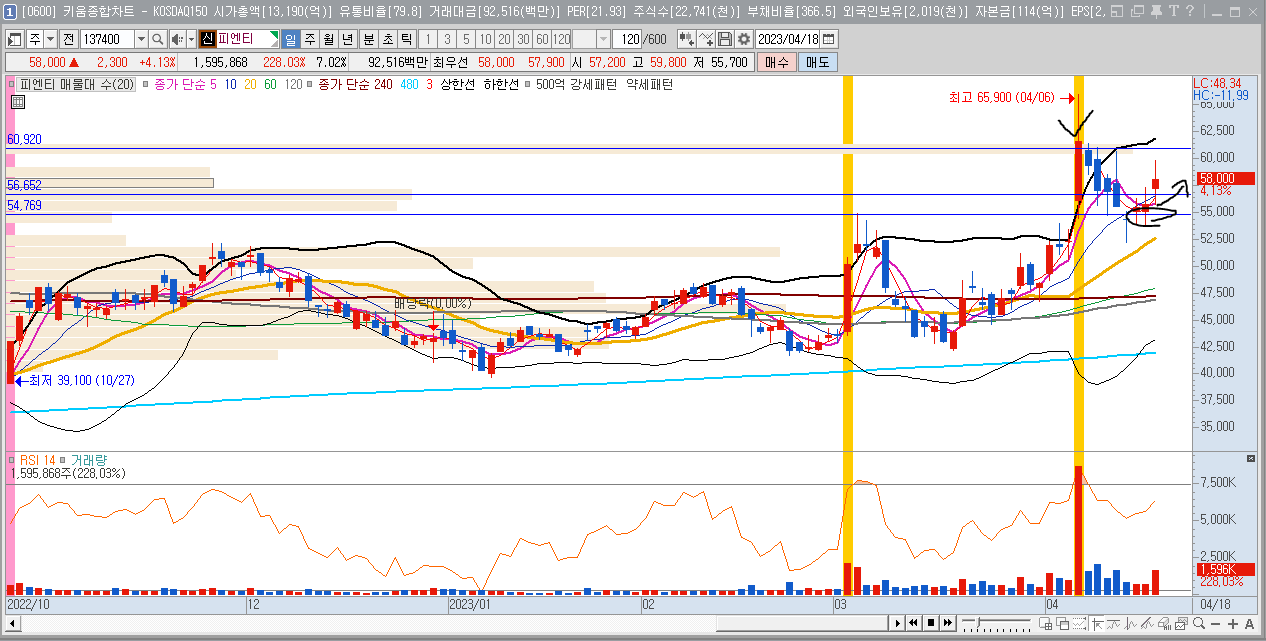Play the chart replay
The width and height of the screenshot is (1266, 641).
point(898,624)
